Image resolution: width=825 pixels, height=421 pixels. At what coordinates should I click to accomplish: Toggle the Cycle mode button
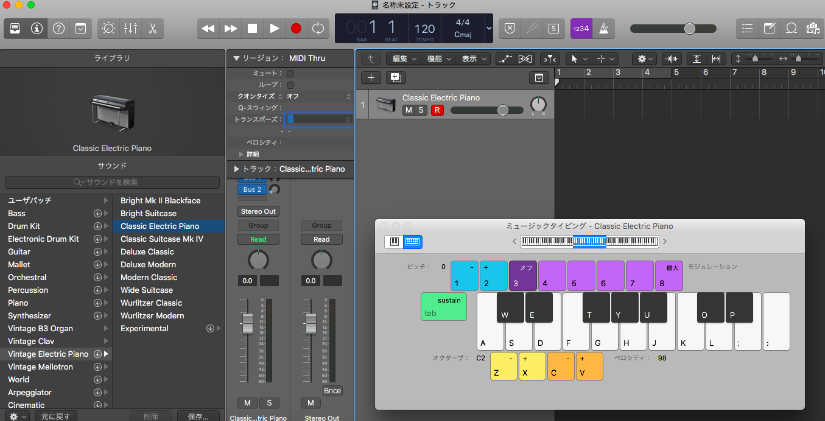click(319, 29)
